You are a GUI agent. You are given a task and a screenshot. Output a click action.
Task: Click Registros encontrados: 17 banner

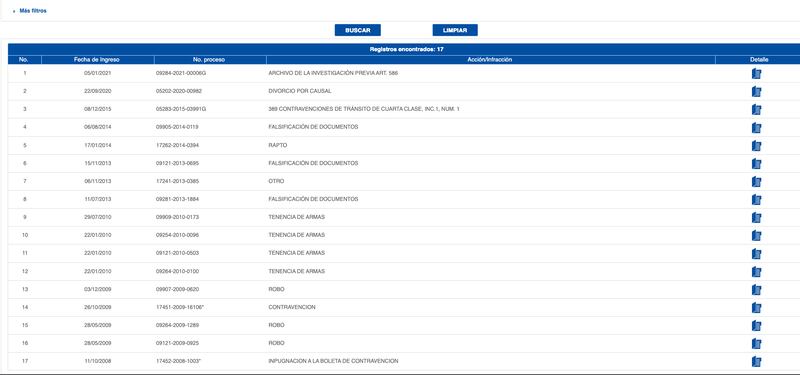click(x=406, y=49)
